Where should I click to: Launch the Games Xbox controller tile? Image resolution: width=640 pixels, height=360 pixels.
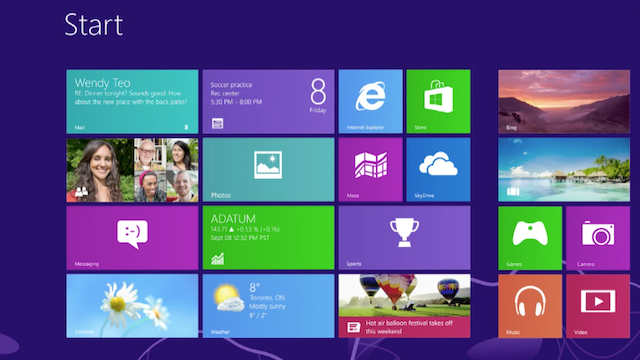[530, 238]
